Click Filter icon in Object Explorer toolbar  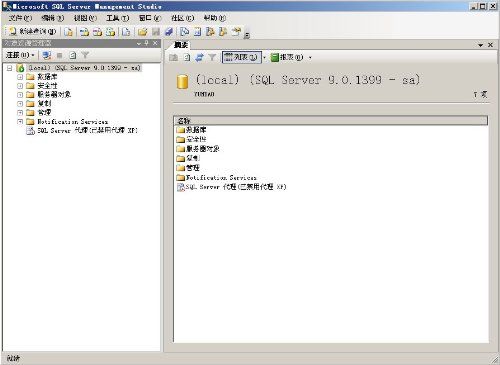tap(85, 55)
